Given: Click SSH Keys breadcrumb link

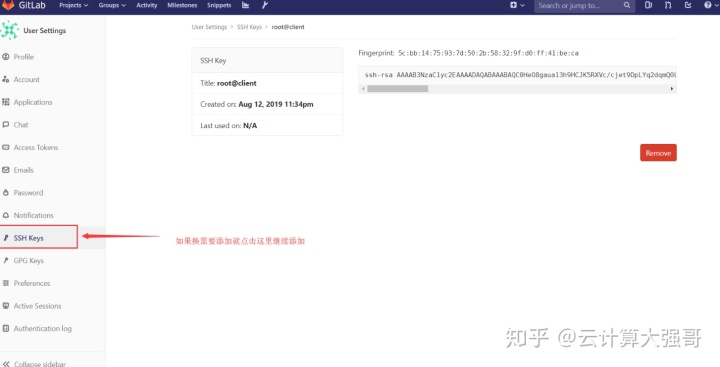Looking at the screenshot, I should click(249, 27).
